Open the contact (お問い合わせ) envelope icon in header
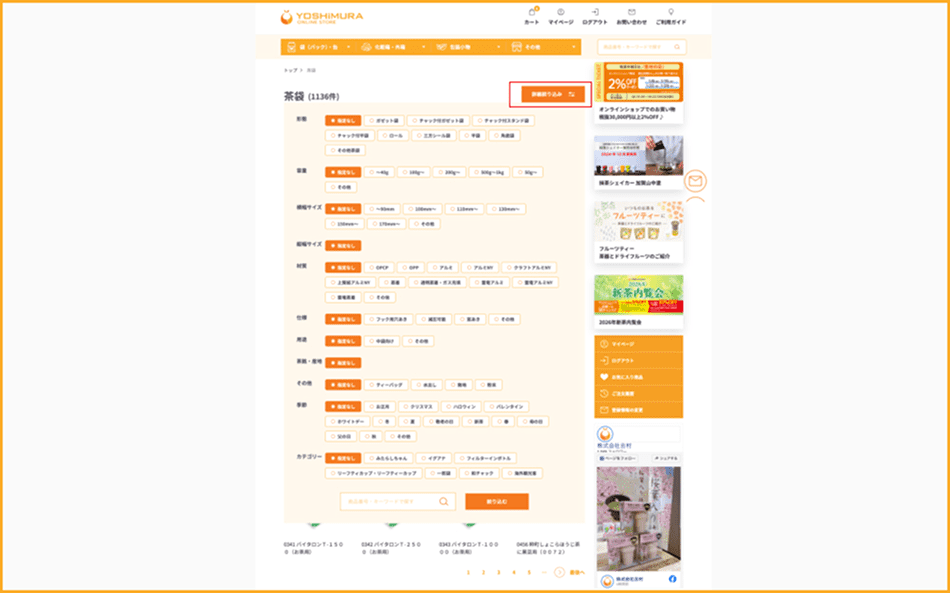Viewport: 950px width, 593px height. [x=632, y=16]
